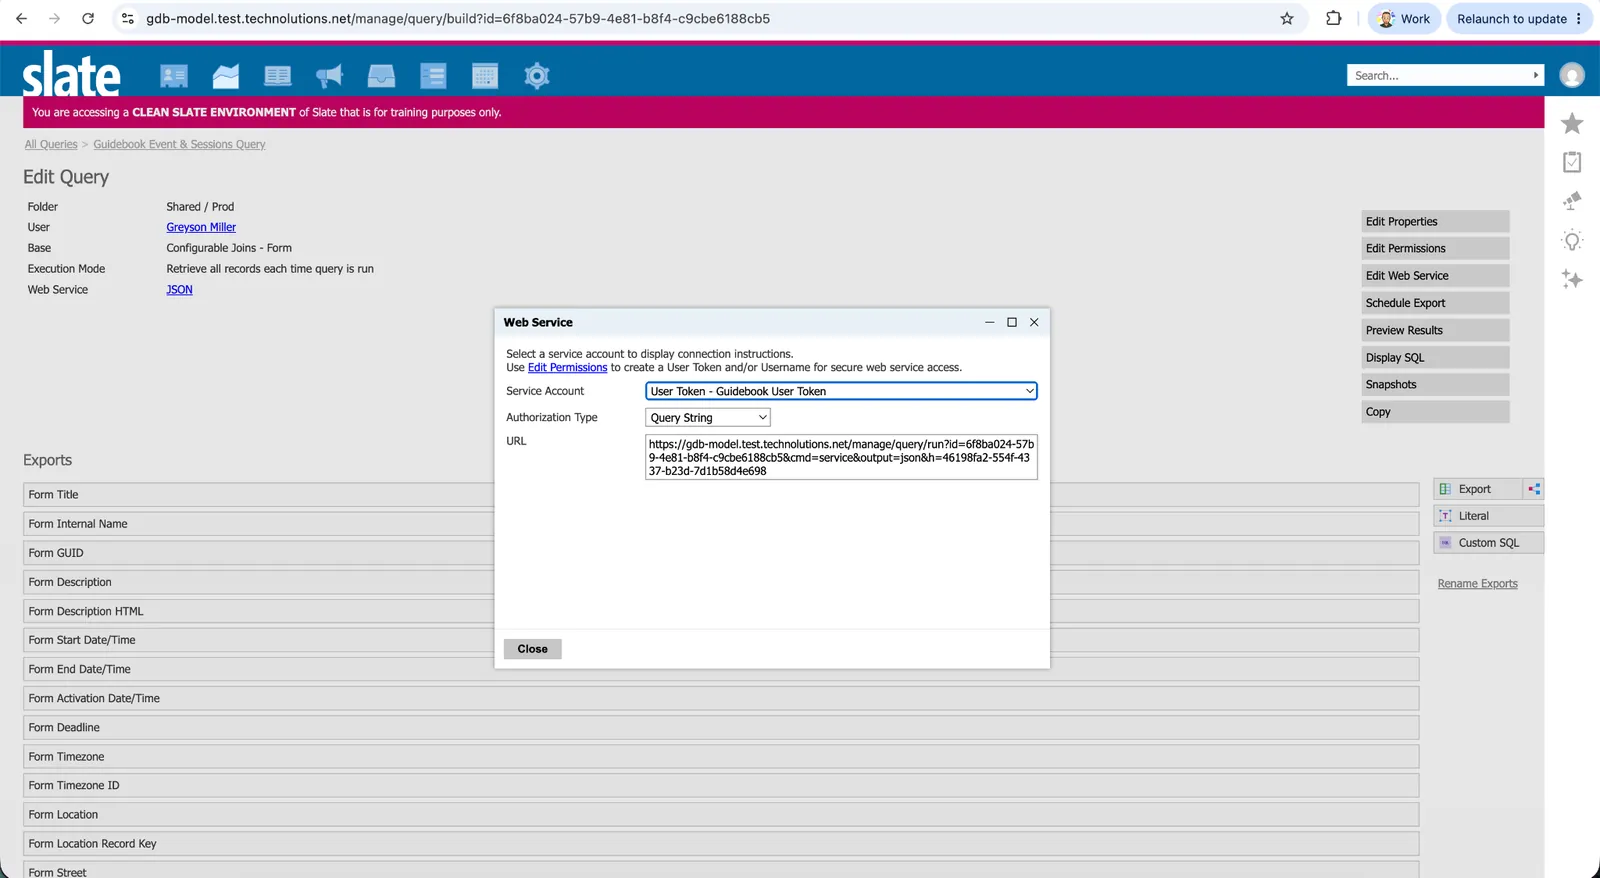This screenshot has height=878, width=1600.
Task: Open the Chrome extensions puzzle icon
Action: (x=1333, y=18)
